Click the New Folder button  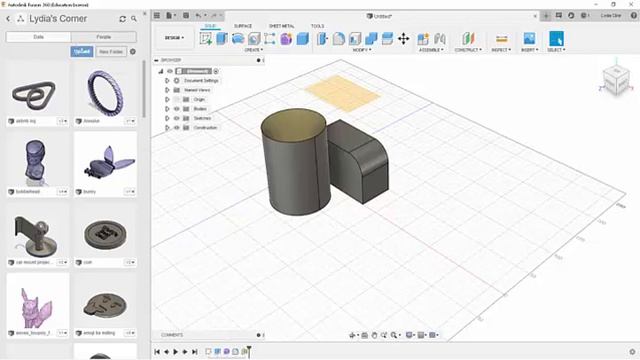tap(111, 52)
